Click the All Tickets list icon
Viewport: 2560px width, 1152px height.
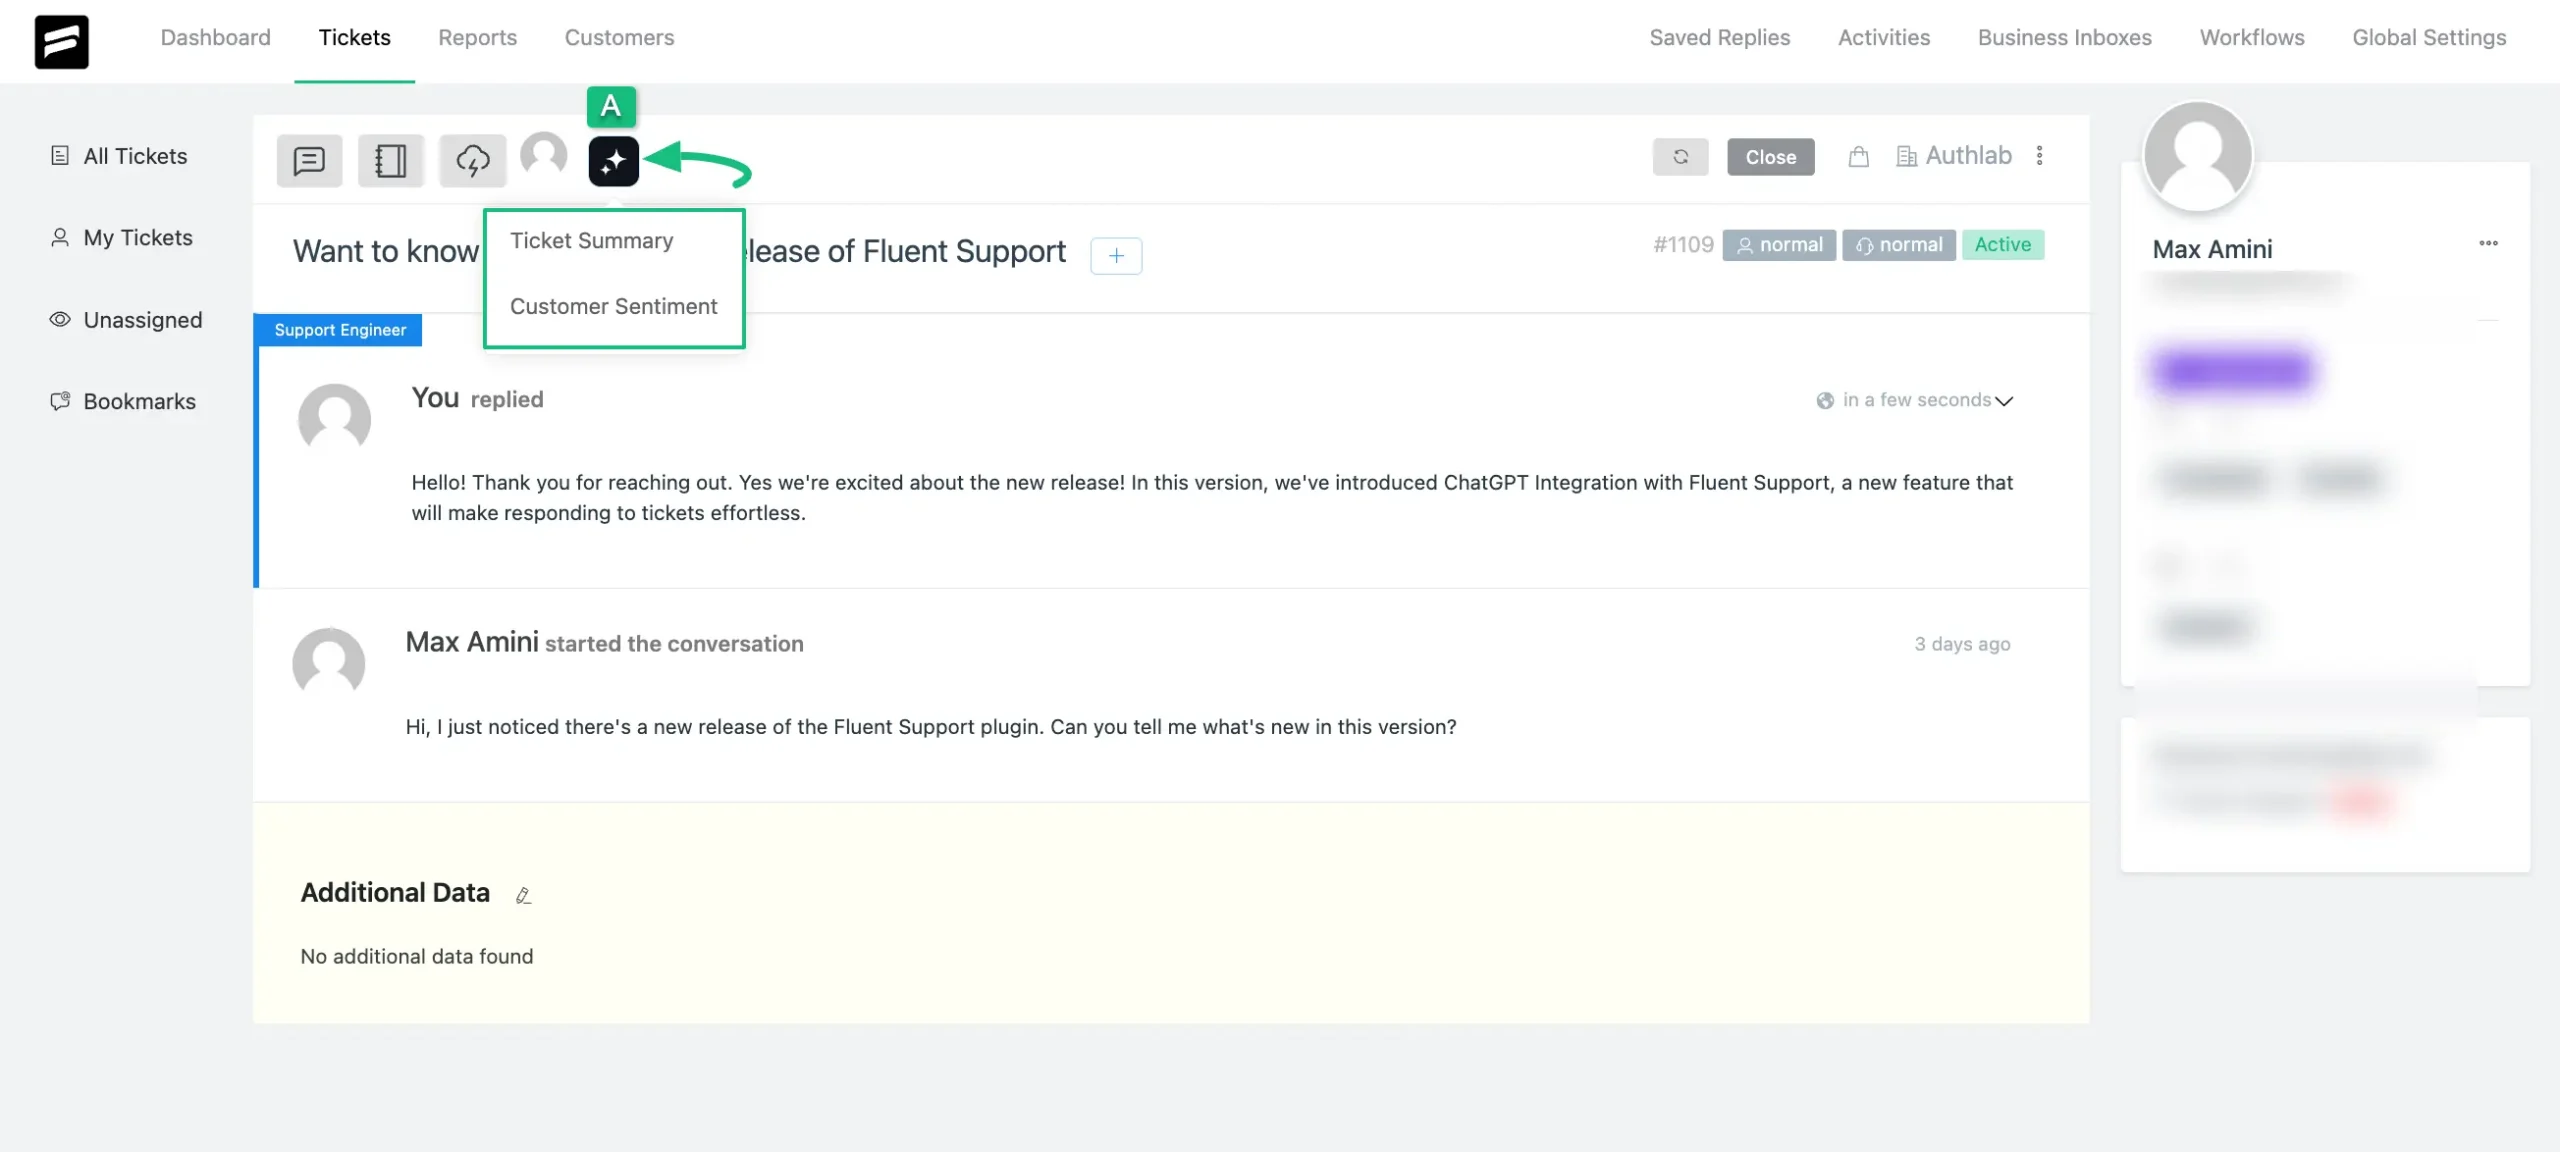[60, 156]
